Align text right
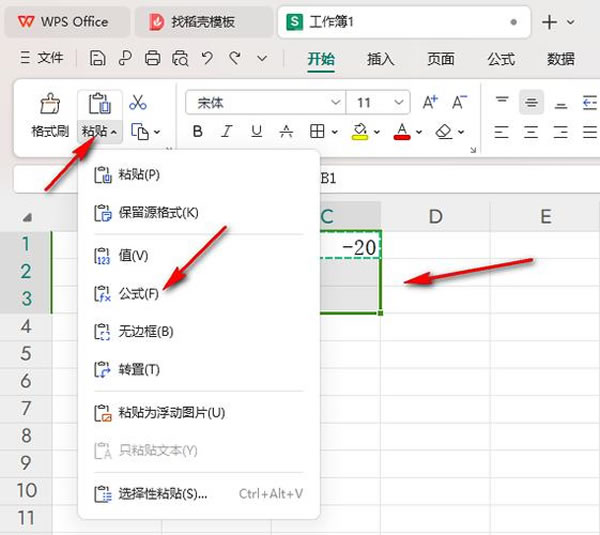600x535 pixels. (x=561, y=132)
